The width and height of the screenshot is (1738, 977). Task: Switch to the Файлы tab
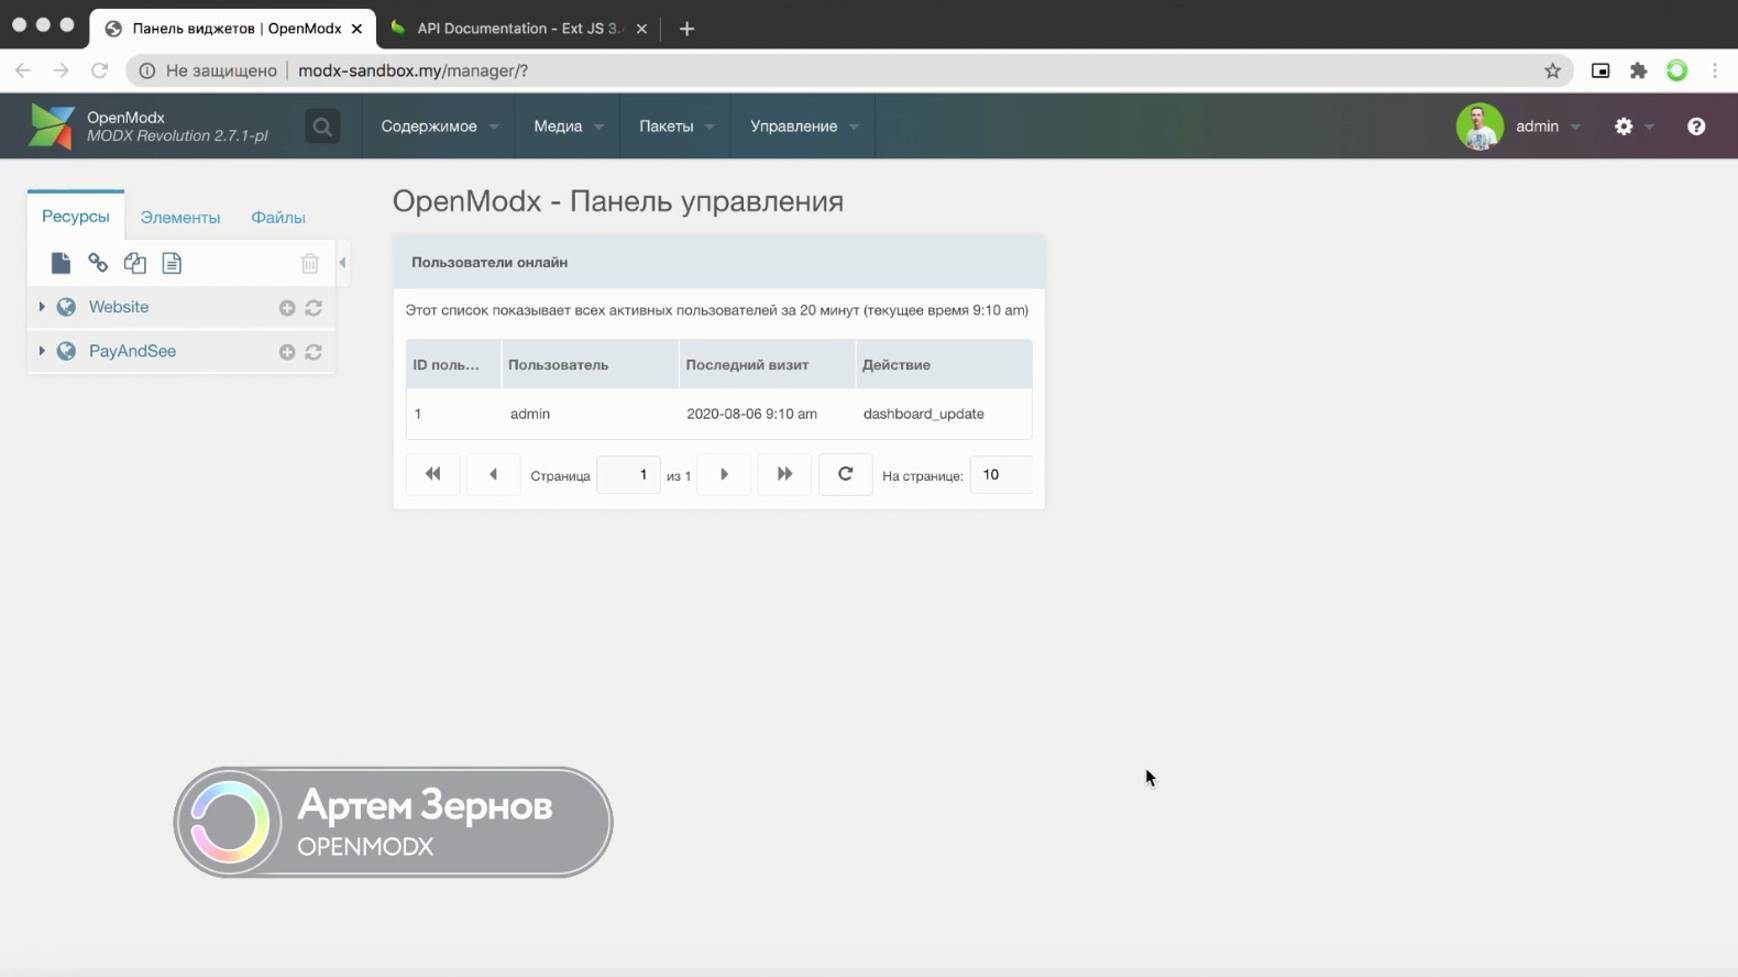[278, 217]
